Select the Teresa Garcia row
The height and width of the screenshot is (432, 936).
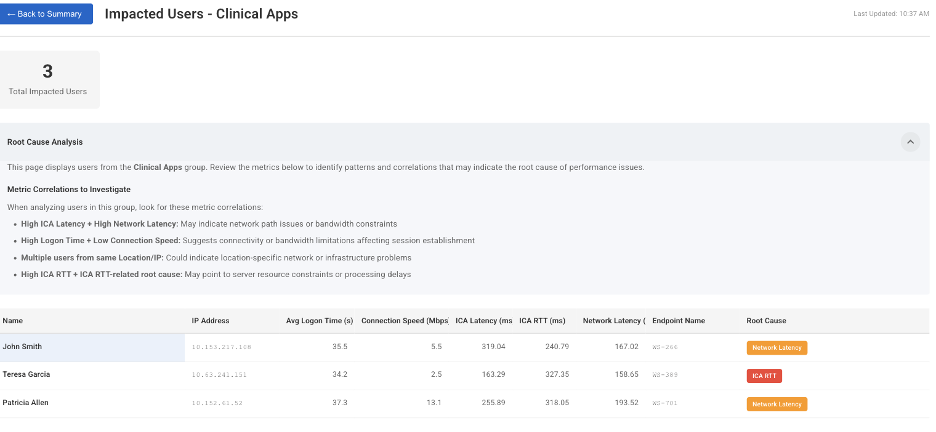464,375
